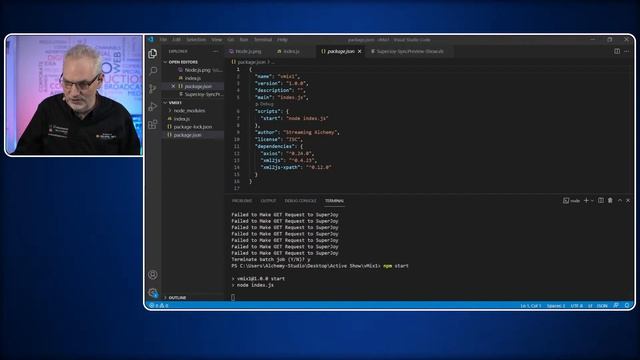Screen dimensions: 640x360
Task: Kill the terminal with trash icon
Action: [x=610, y=200]
